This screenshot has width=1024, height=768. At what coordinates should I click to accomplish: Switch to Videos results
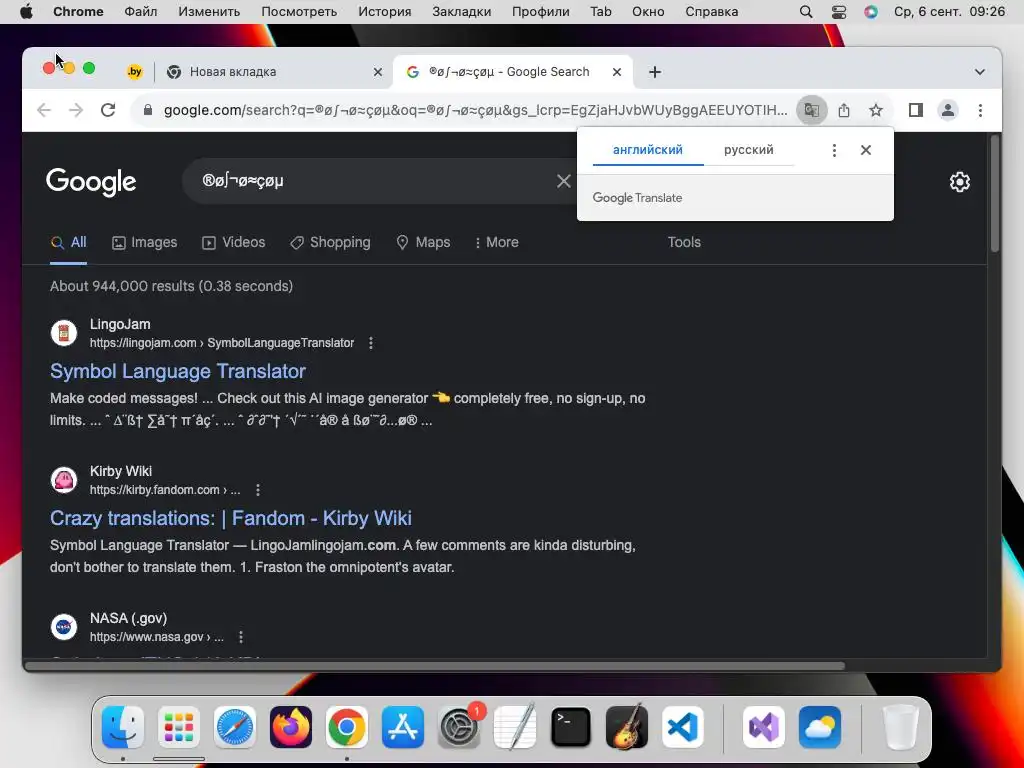click(233, 242)
